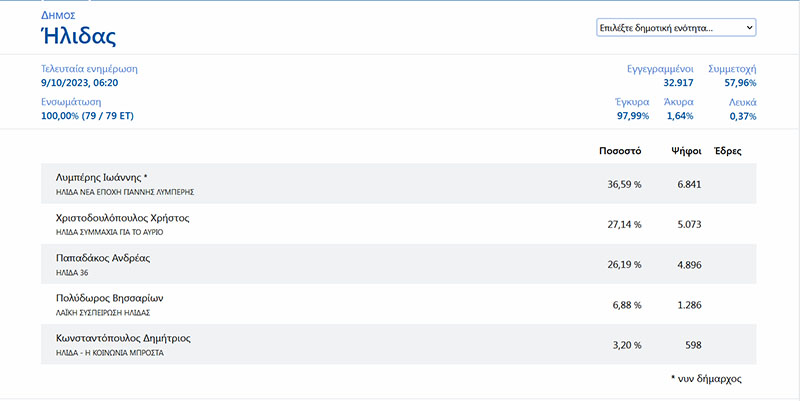Viewport: 800px width, 401px height.
Task: Click the Ήλιδας municipality heading
Action: 79,38
